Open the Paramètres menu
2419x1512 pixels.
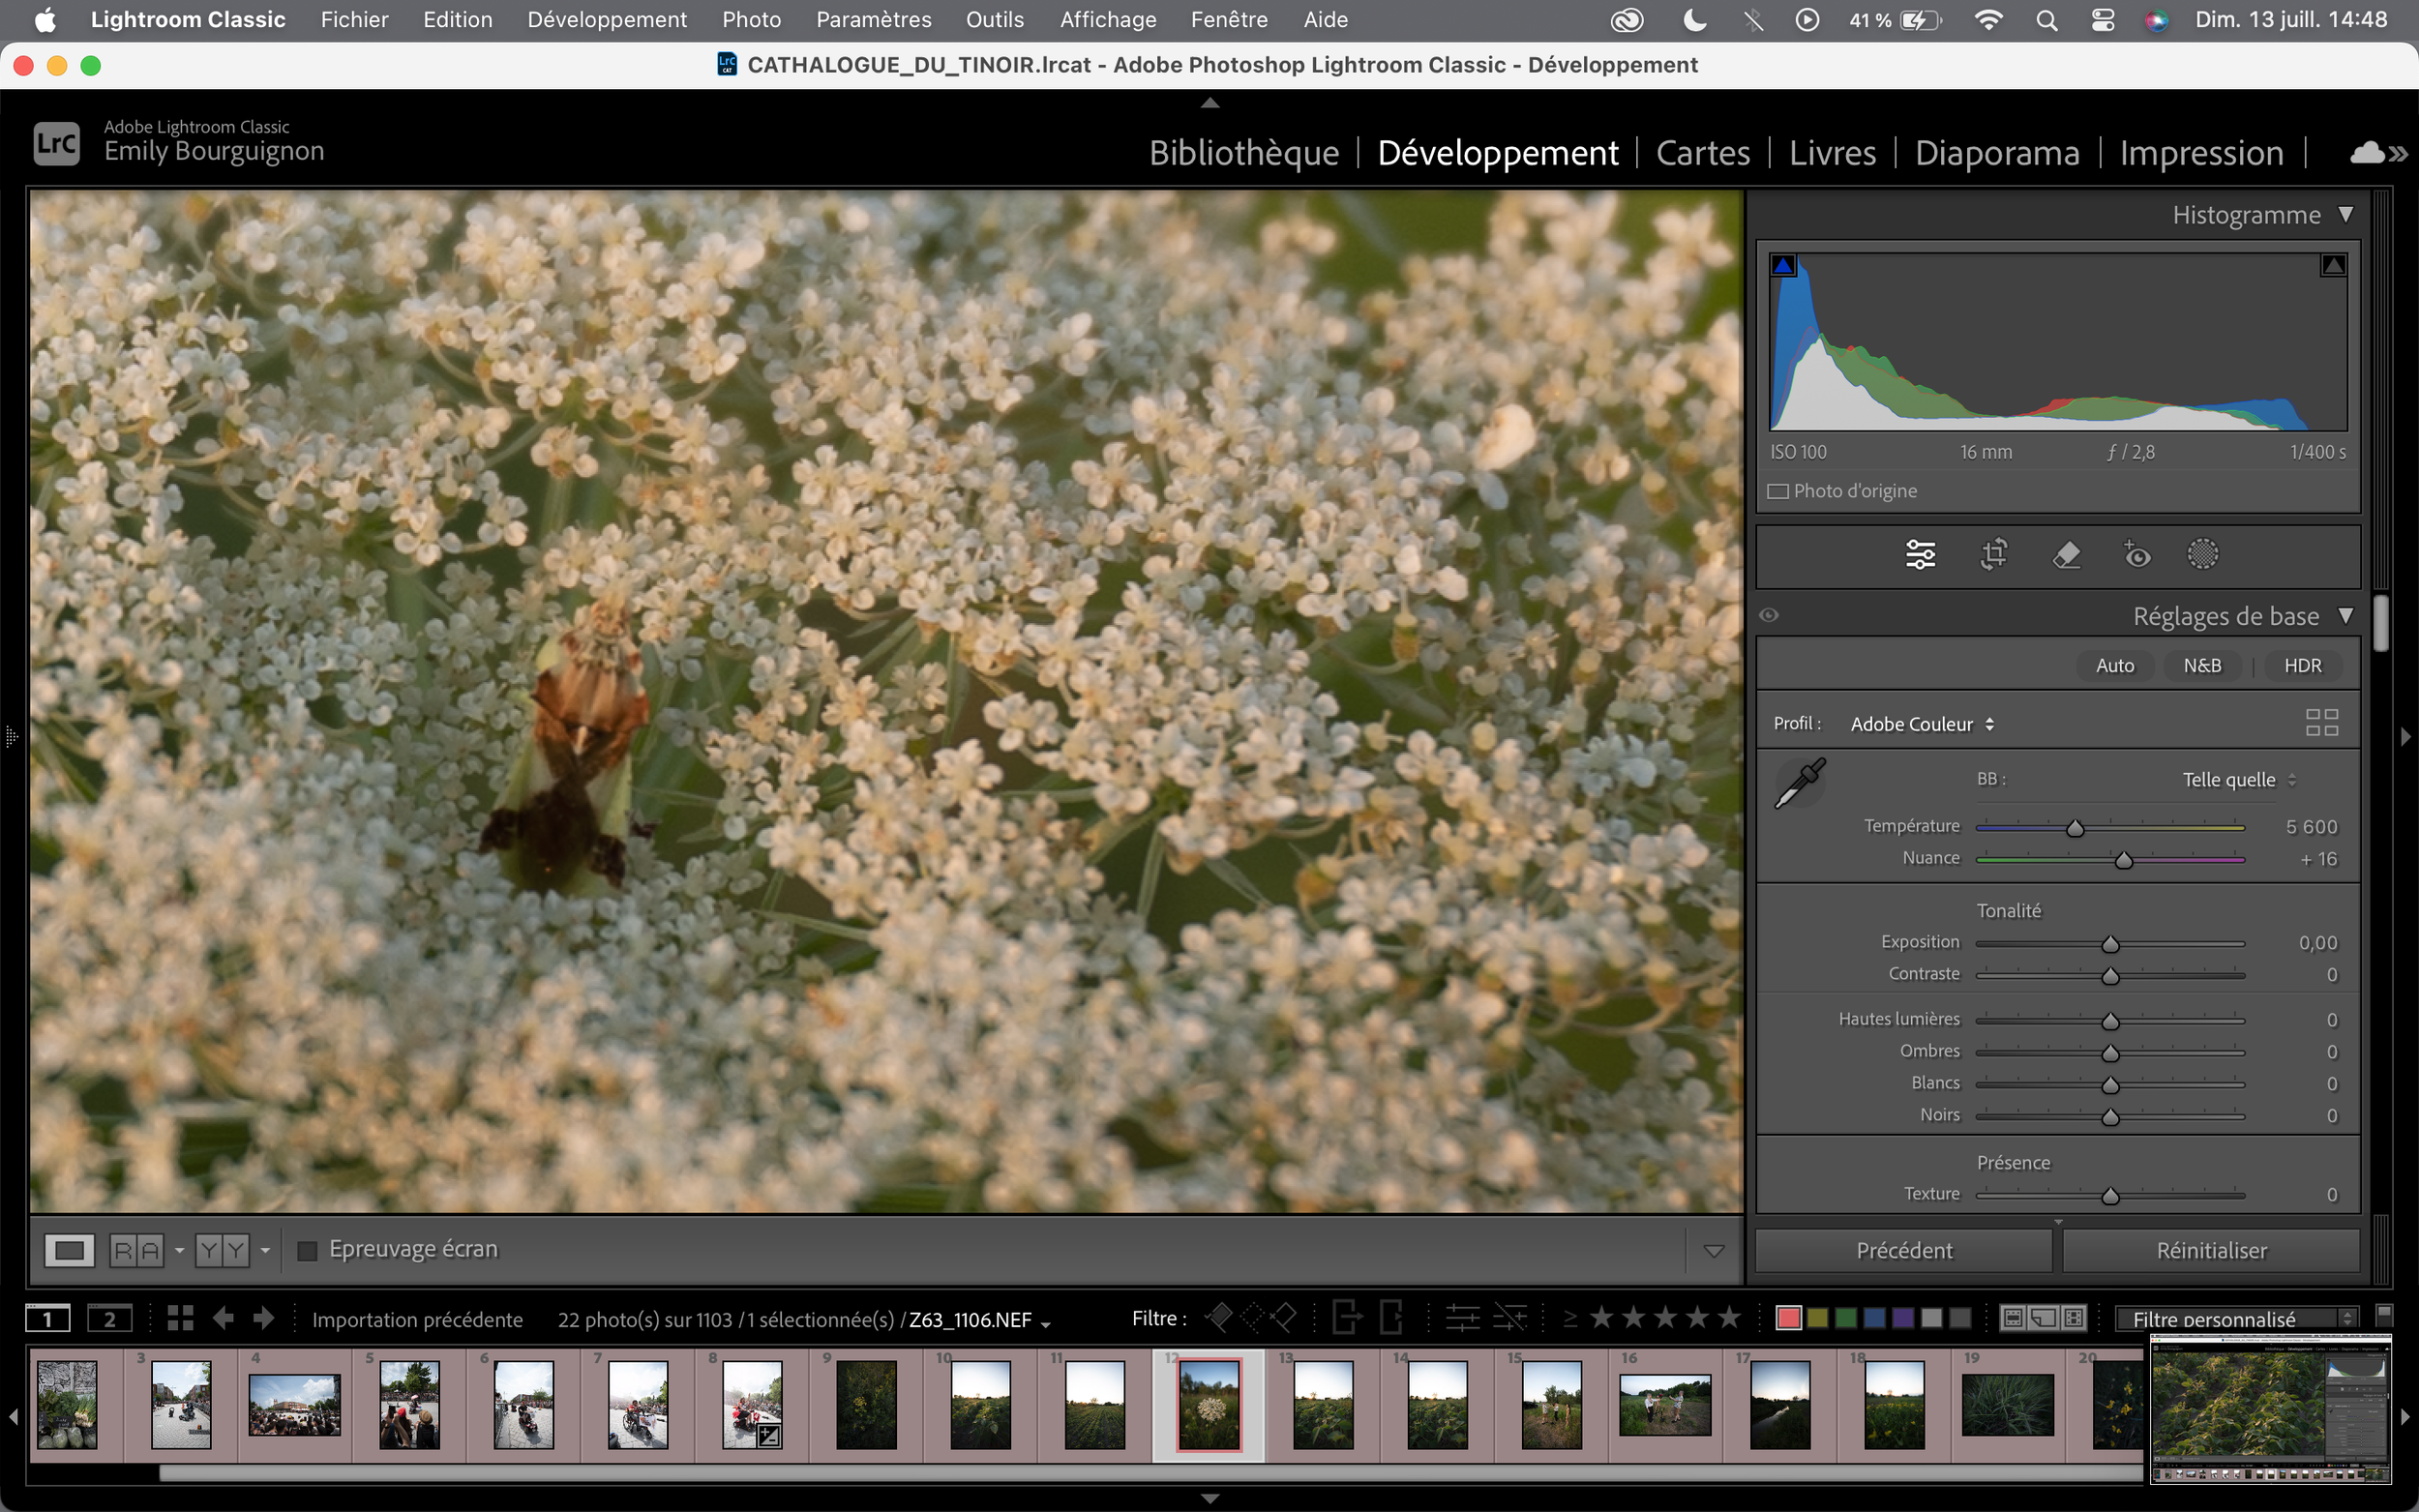(x=873, y=20)
